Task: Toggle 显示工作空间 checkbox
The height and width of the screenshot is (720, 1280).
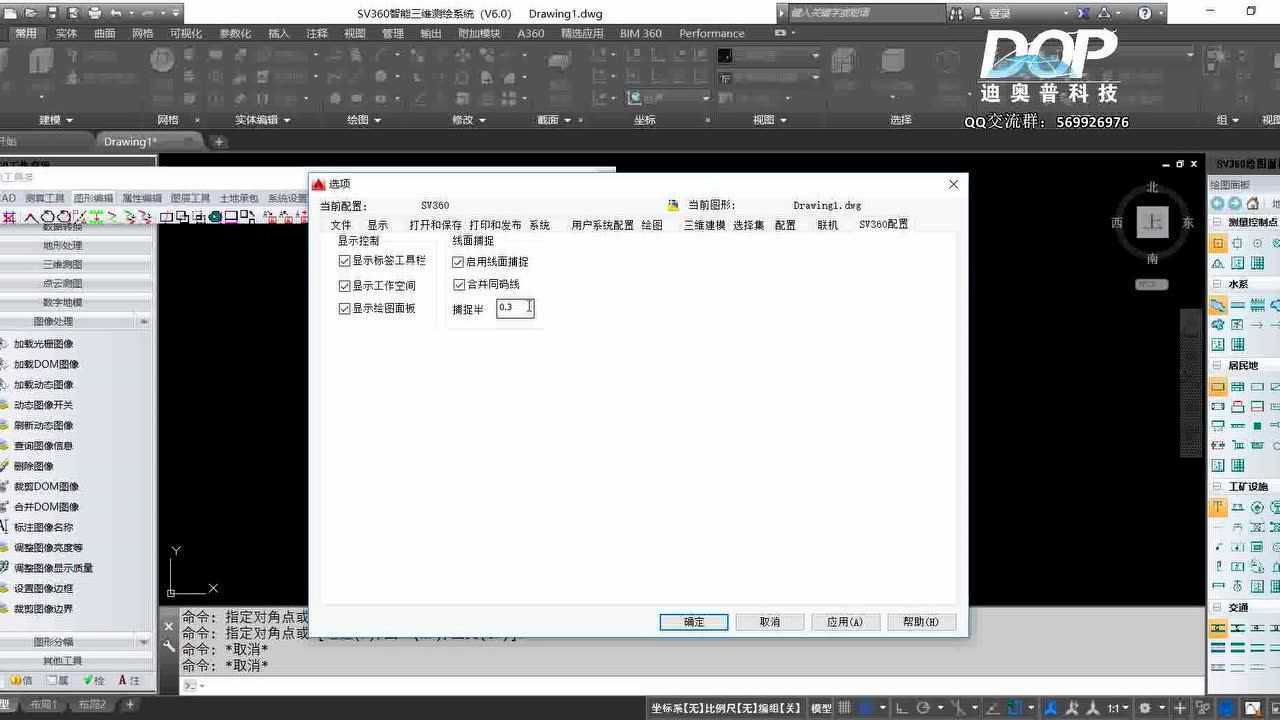Action: [x=344, y=286]
